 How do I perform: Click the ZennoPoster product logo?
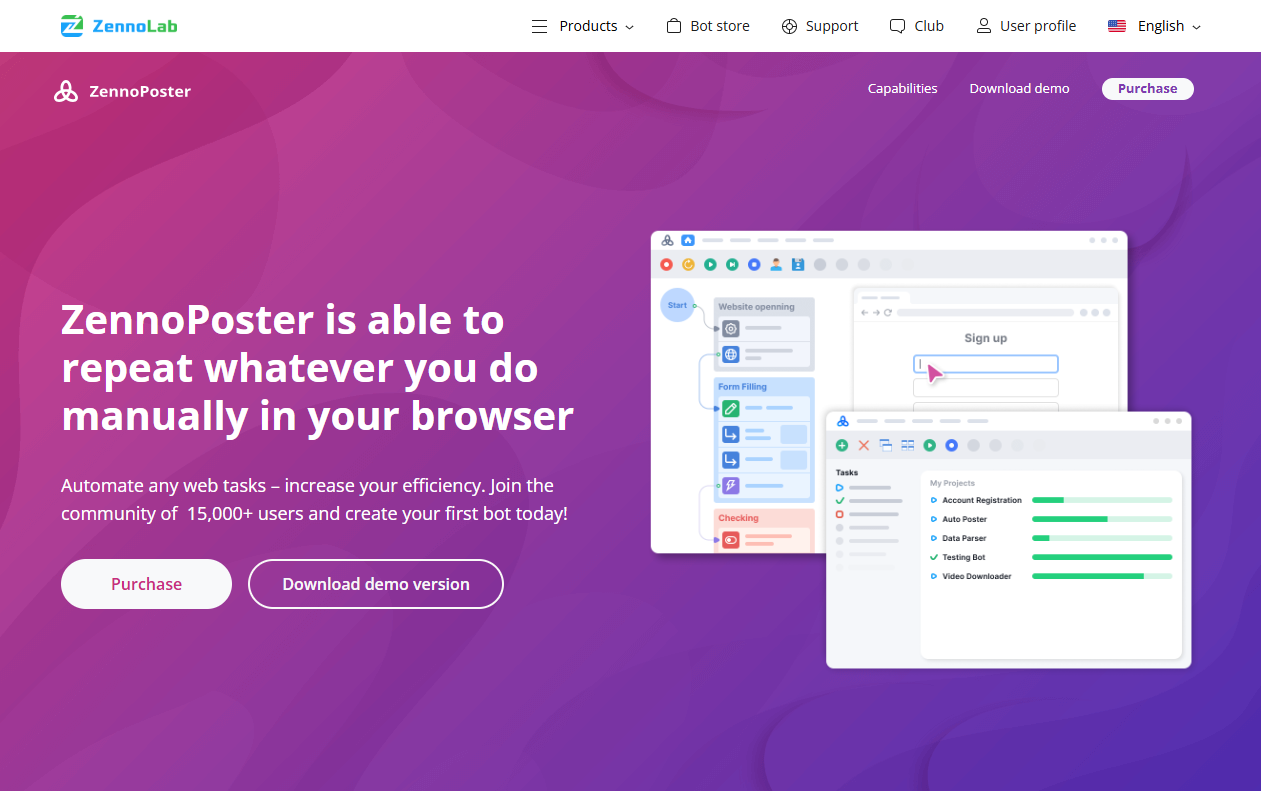click(x=122, y=91)
